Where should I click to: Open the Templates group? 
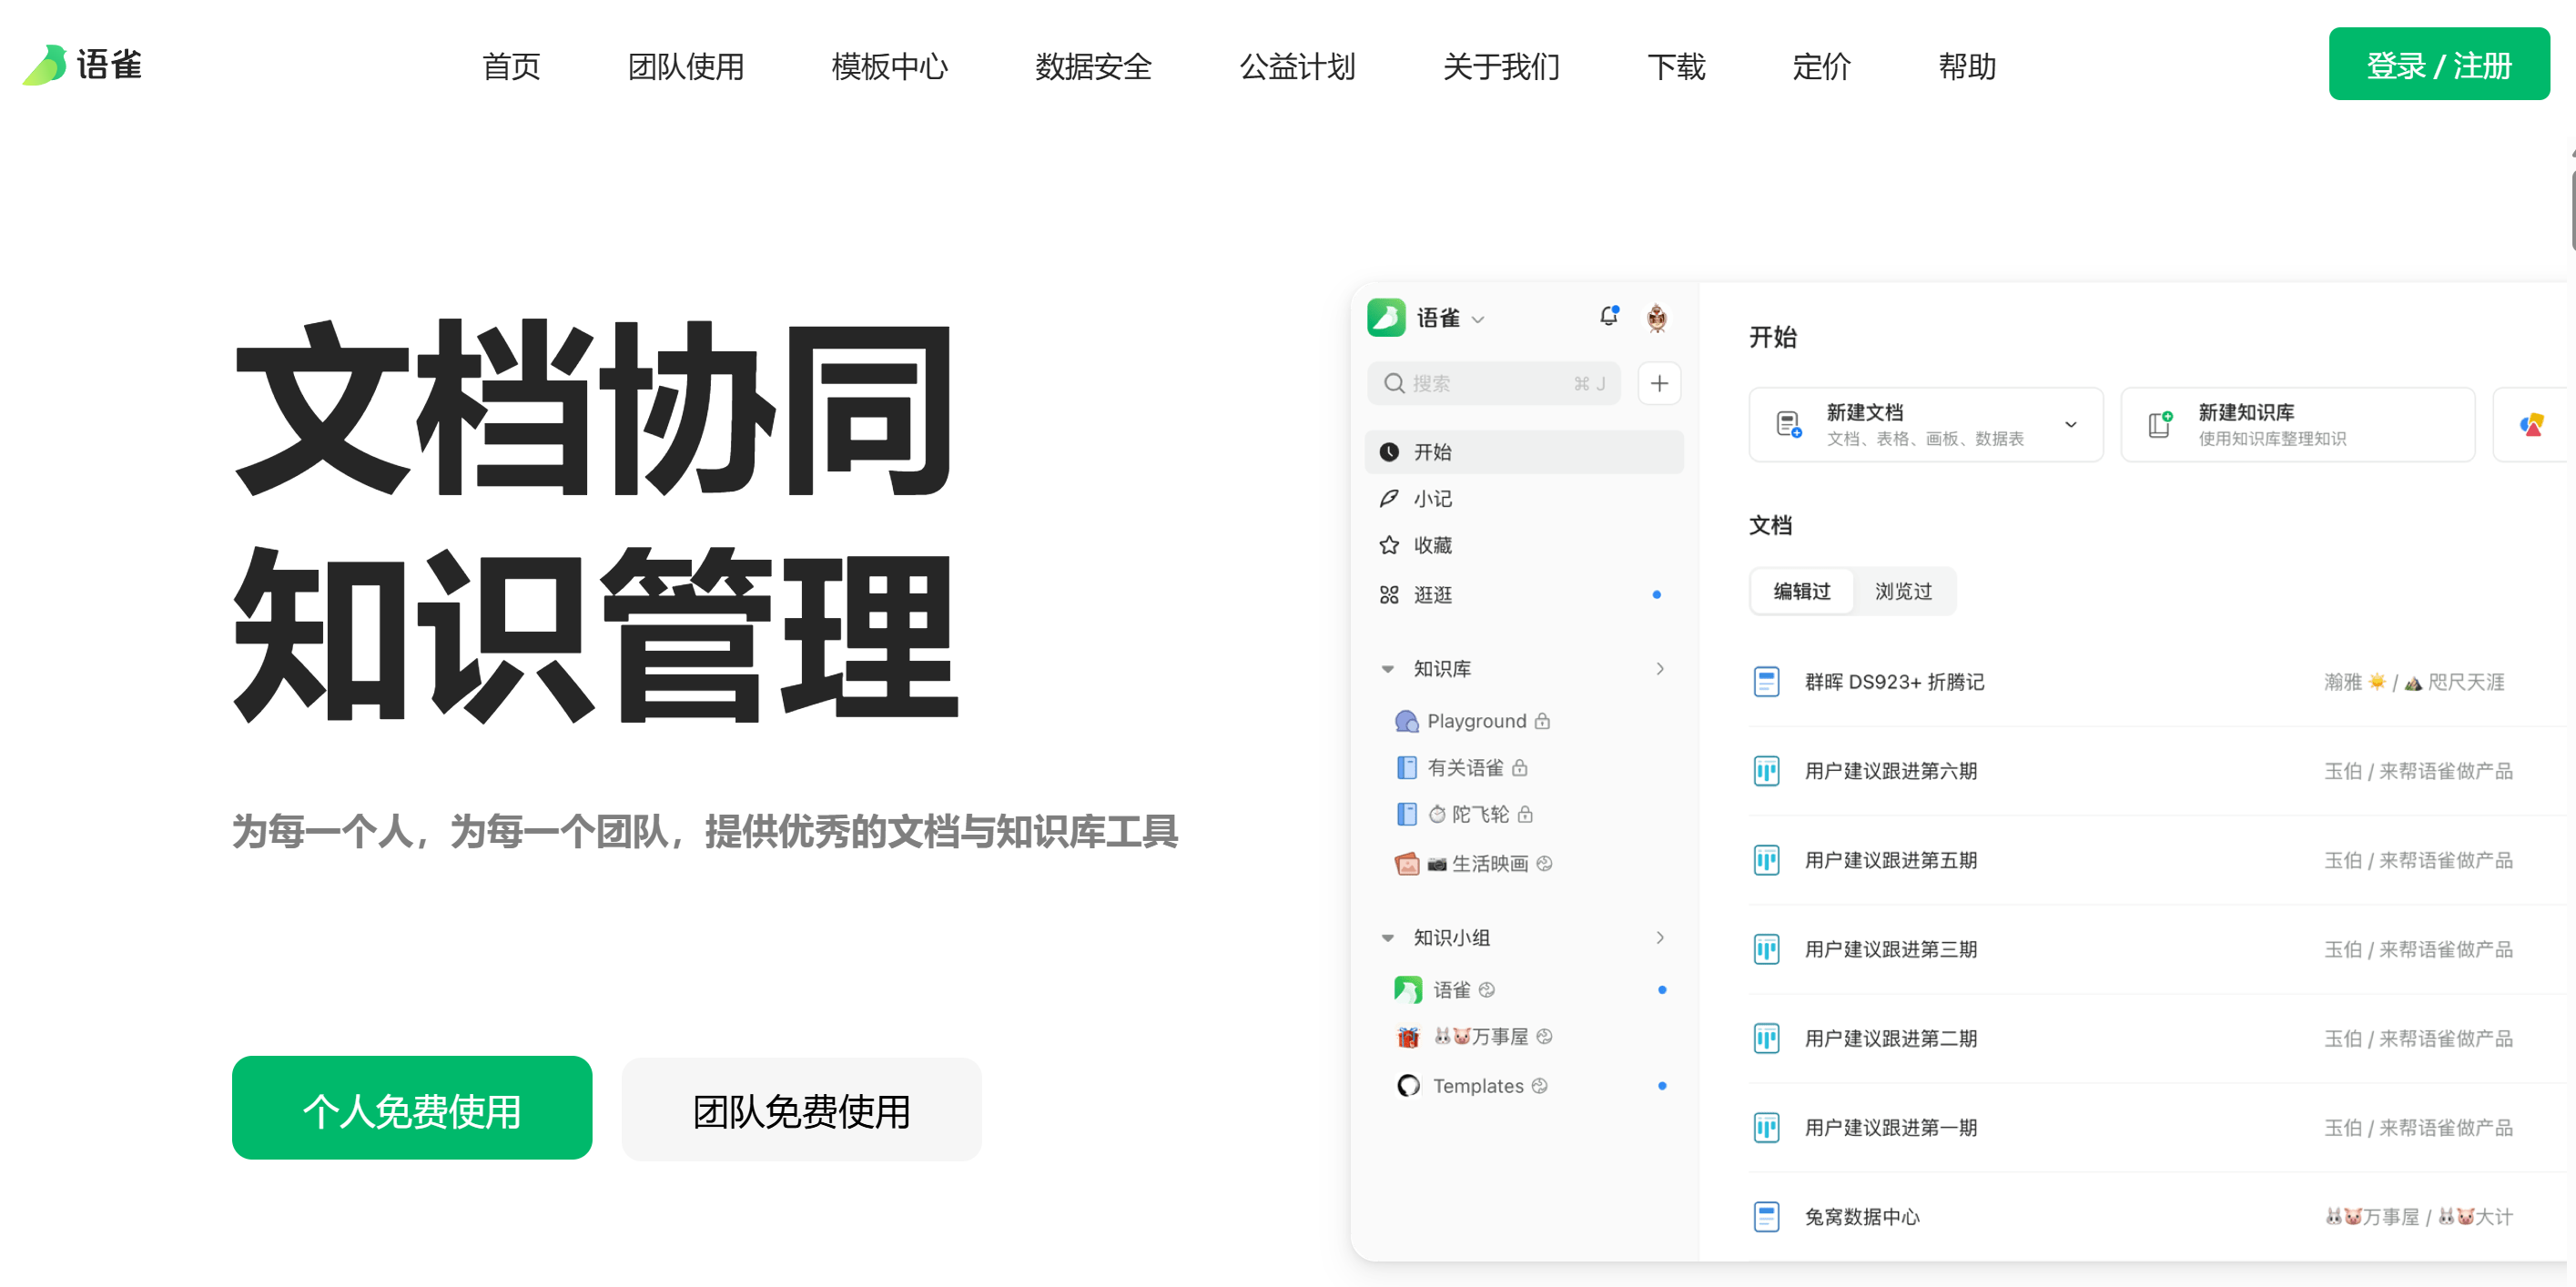click(1478, 1086)
